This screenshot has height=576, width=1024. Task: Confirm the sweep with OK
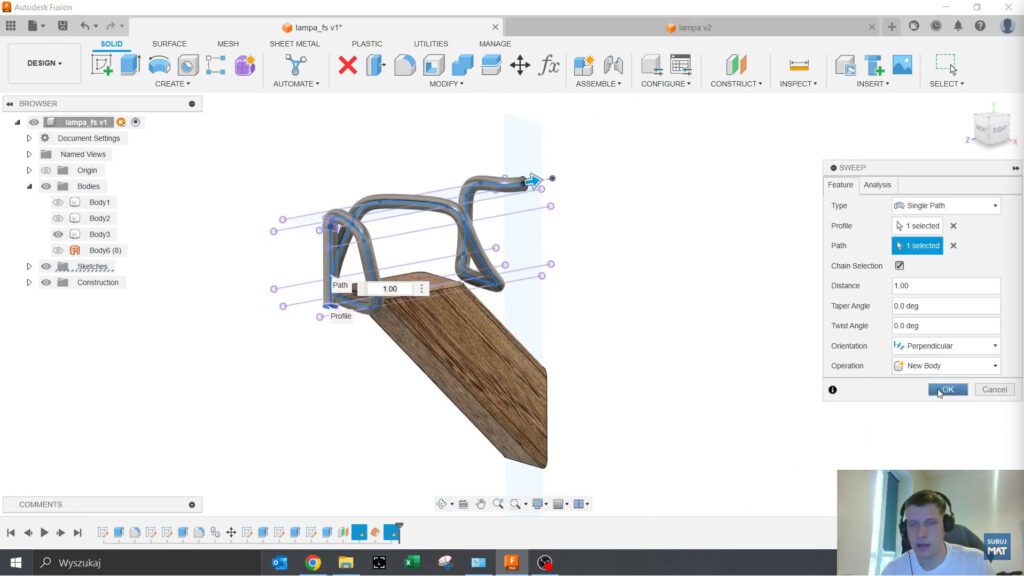tap(947, 389)
